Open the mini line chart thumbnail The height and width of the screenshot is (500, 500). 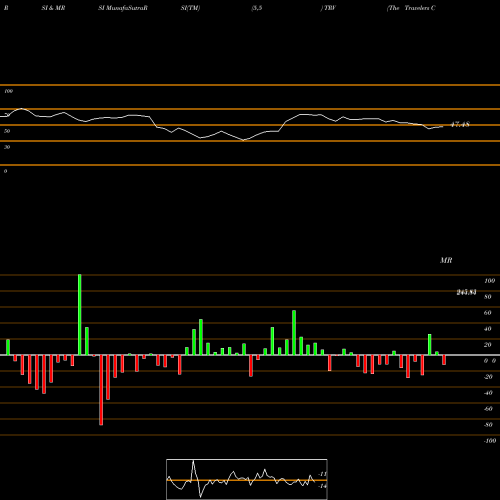click(247, 479)
